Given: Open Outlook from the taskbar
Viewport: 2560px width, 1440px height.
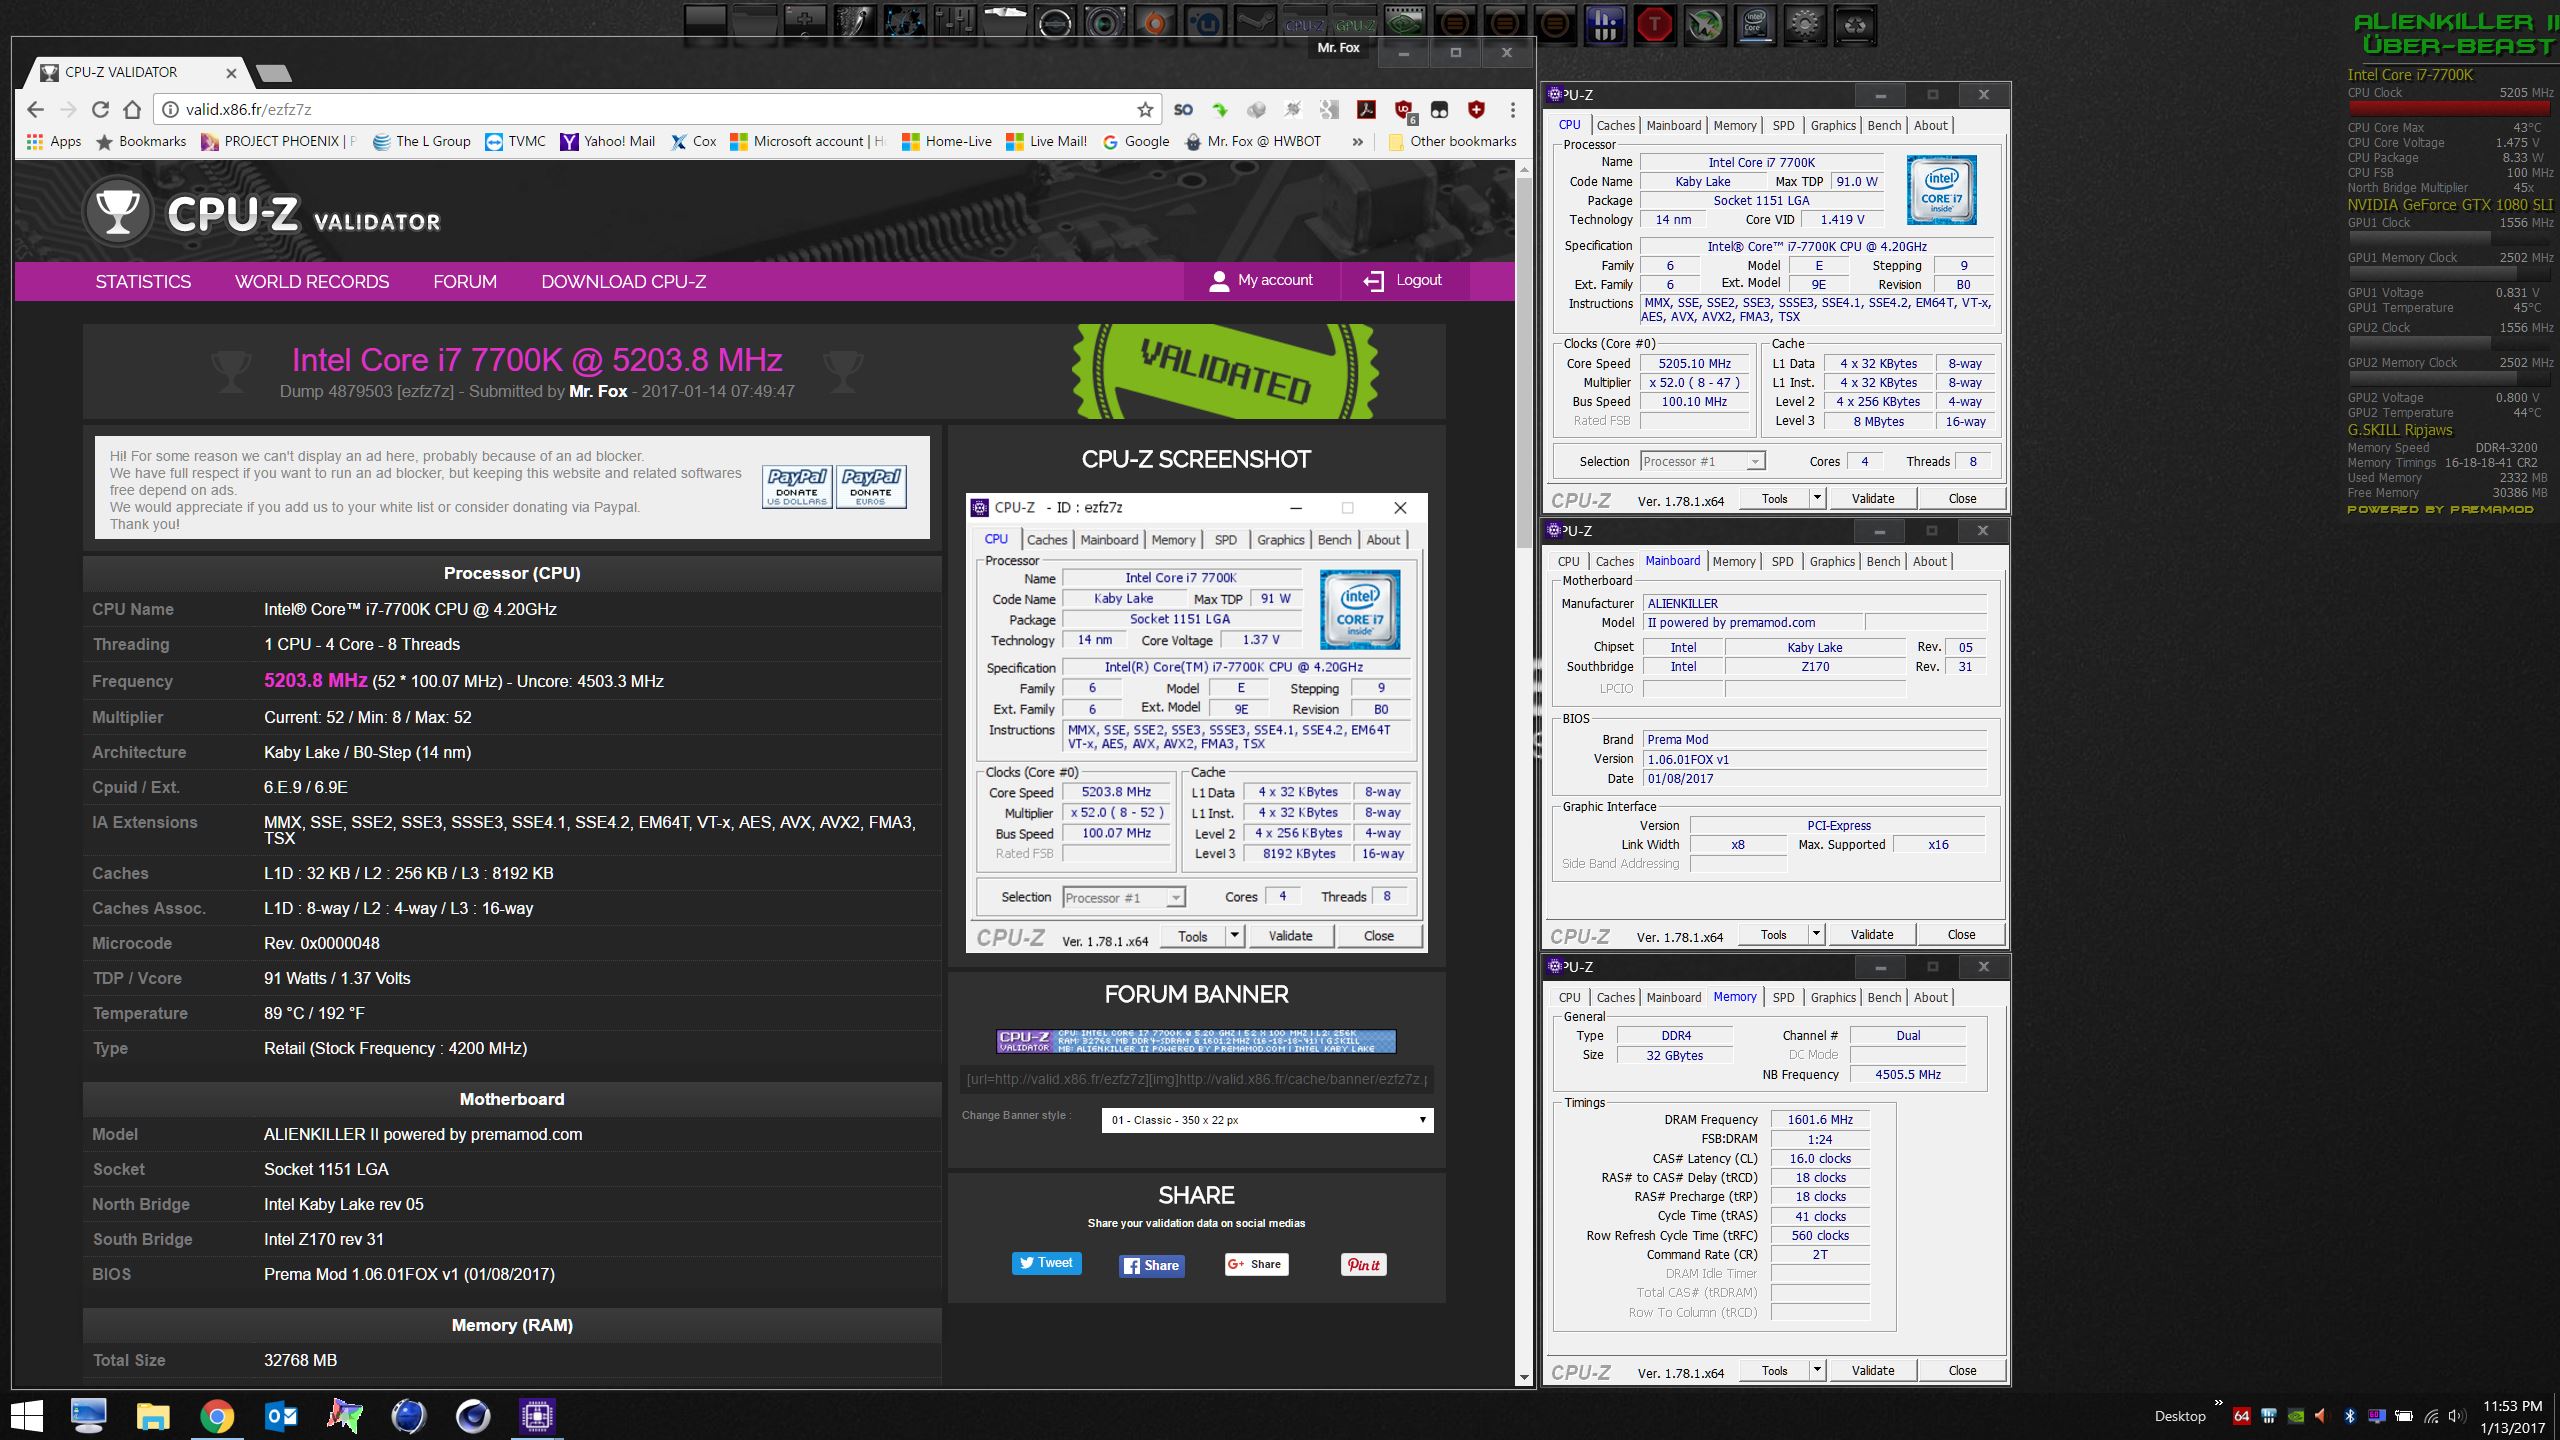Looking at the screenshot, I should point(281,1416).
